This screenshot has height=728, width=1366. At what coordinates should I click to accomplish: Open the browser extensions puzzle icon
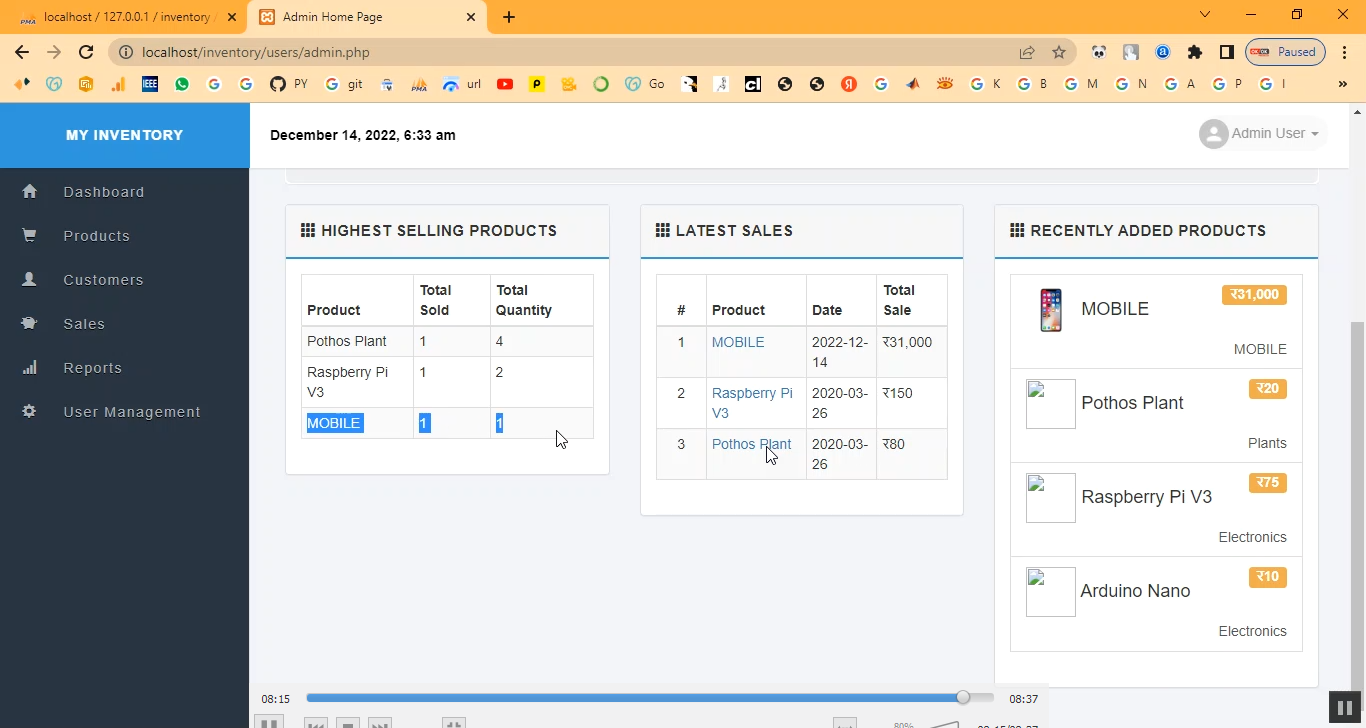(x=1194, y=52)
